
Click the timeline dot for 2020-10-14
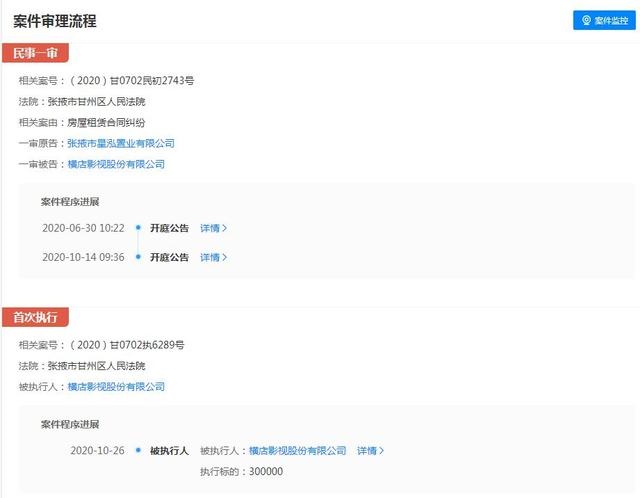click(138, 257)
